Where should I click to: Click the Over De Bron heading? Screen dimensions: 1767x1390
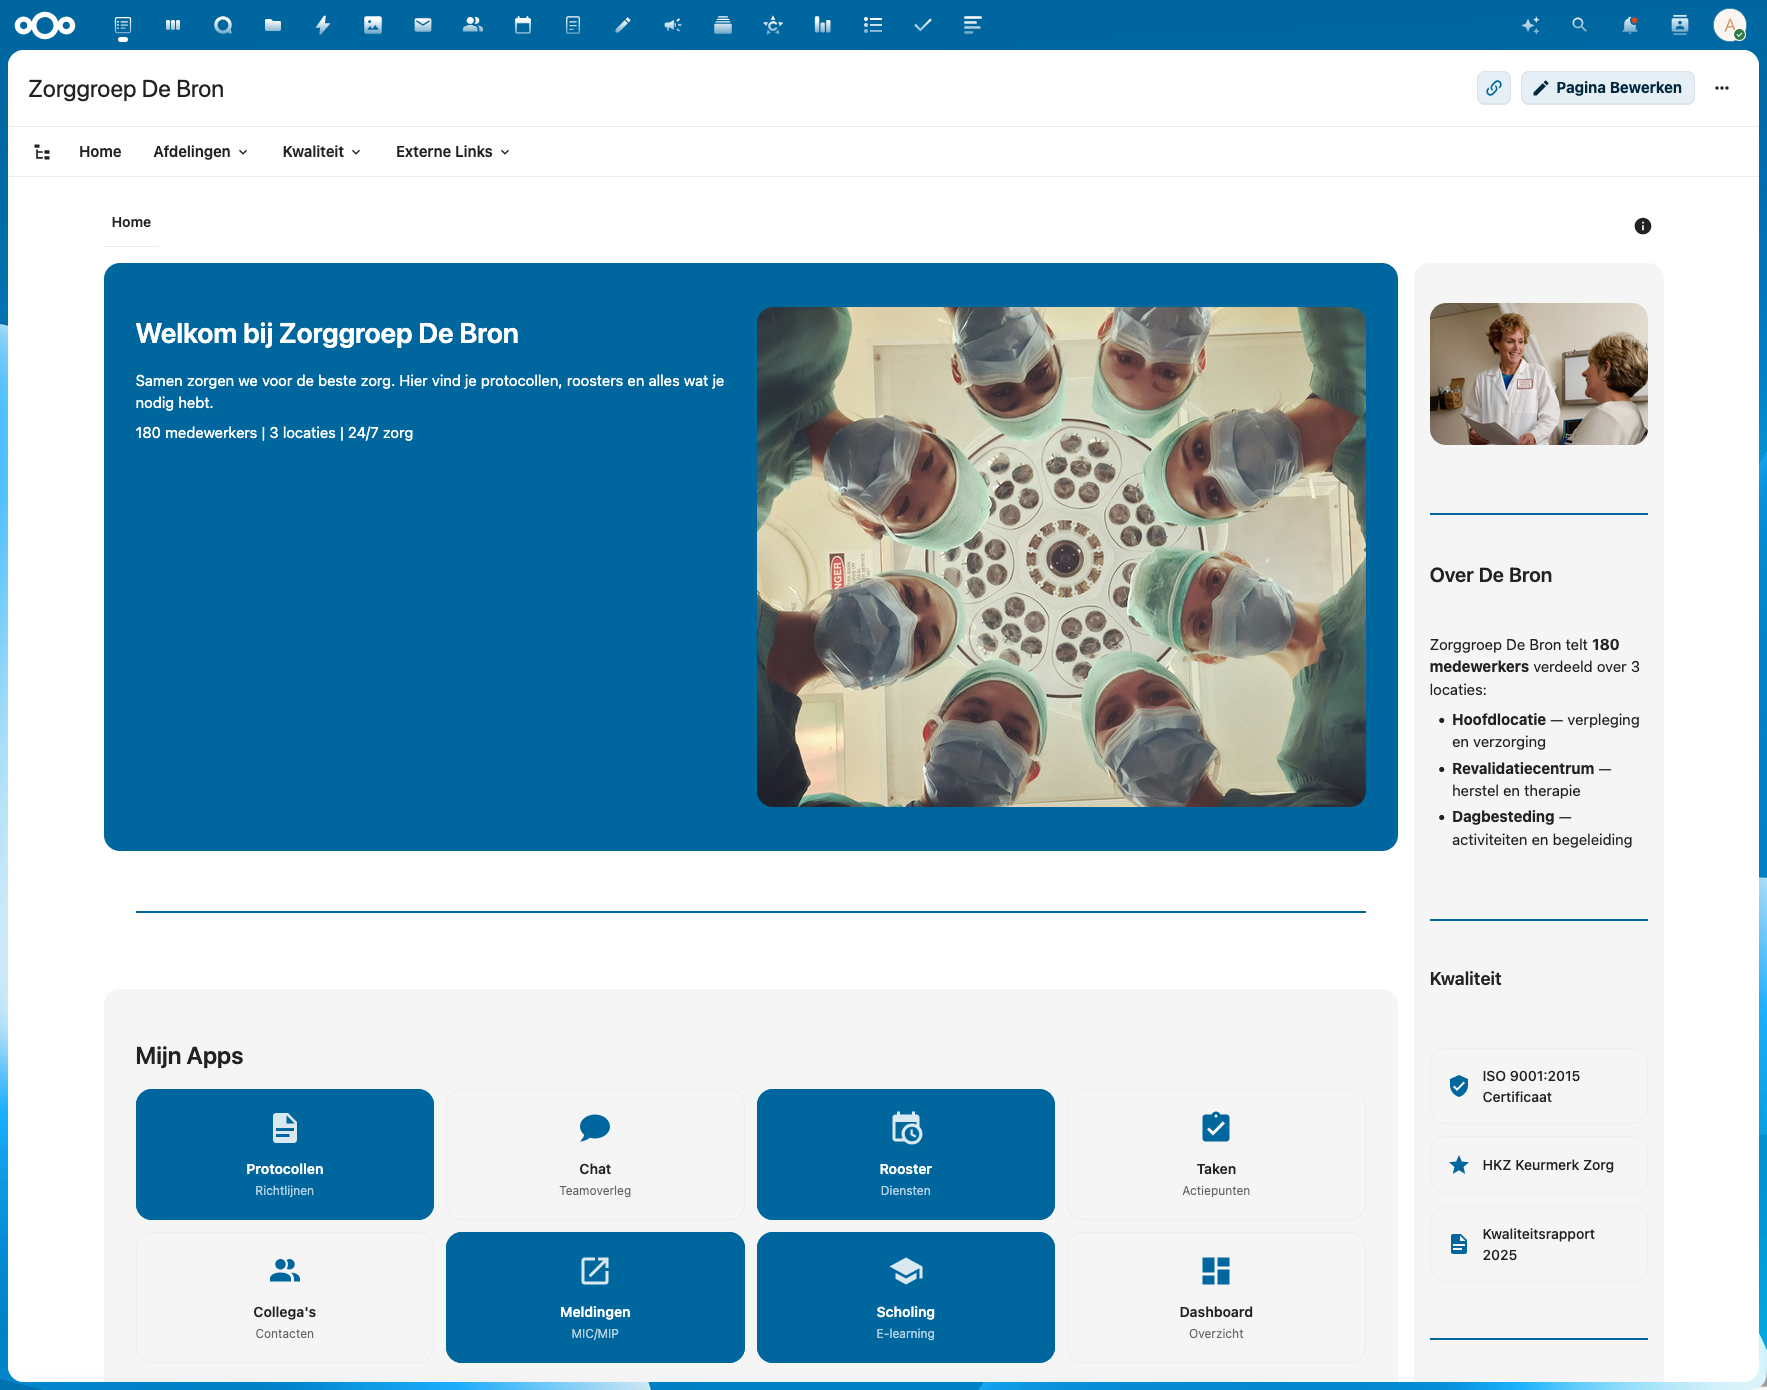pos(1491,575)
